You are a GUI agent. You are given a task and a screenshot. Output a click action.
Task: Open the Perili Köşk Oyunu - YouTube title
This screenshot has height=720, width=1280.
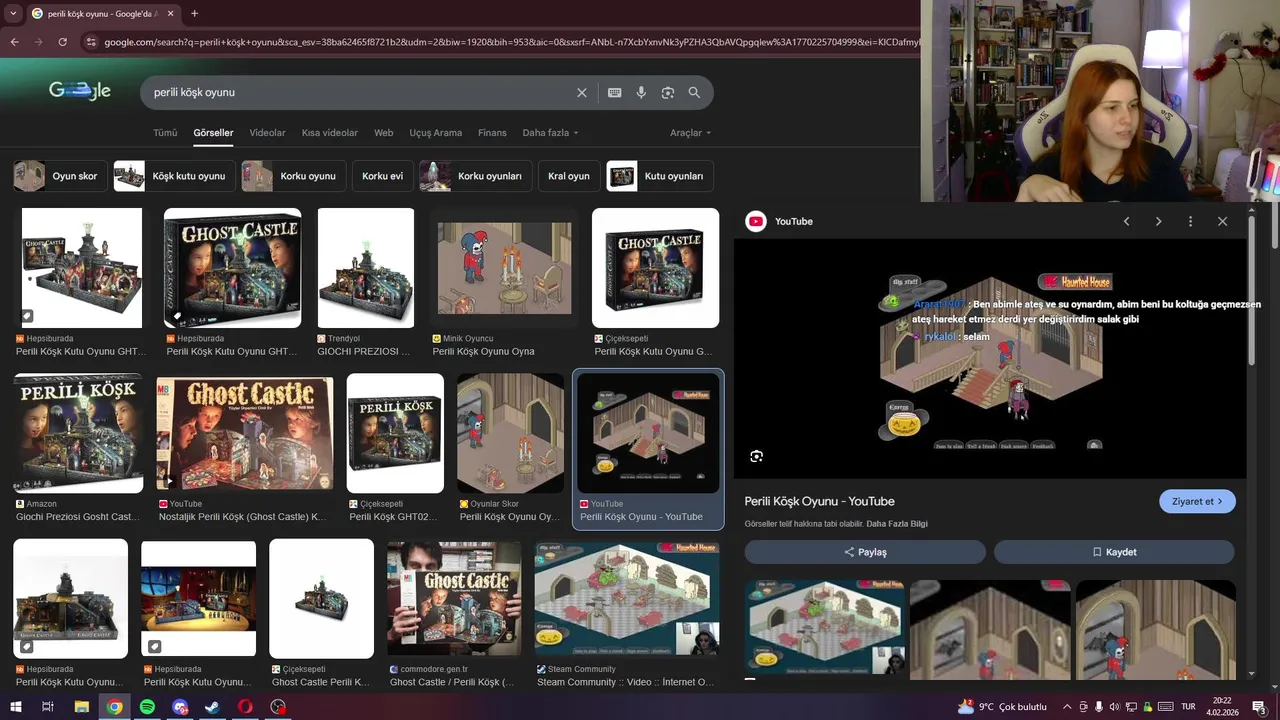click(819, 501)
